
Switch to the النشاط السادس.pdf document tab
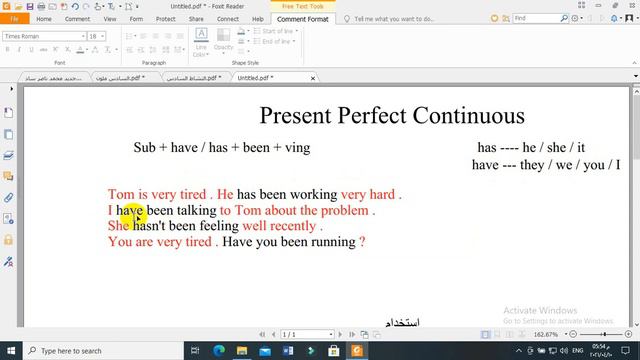click(x=194, y=78)
